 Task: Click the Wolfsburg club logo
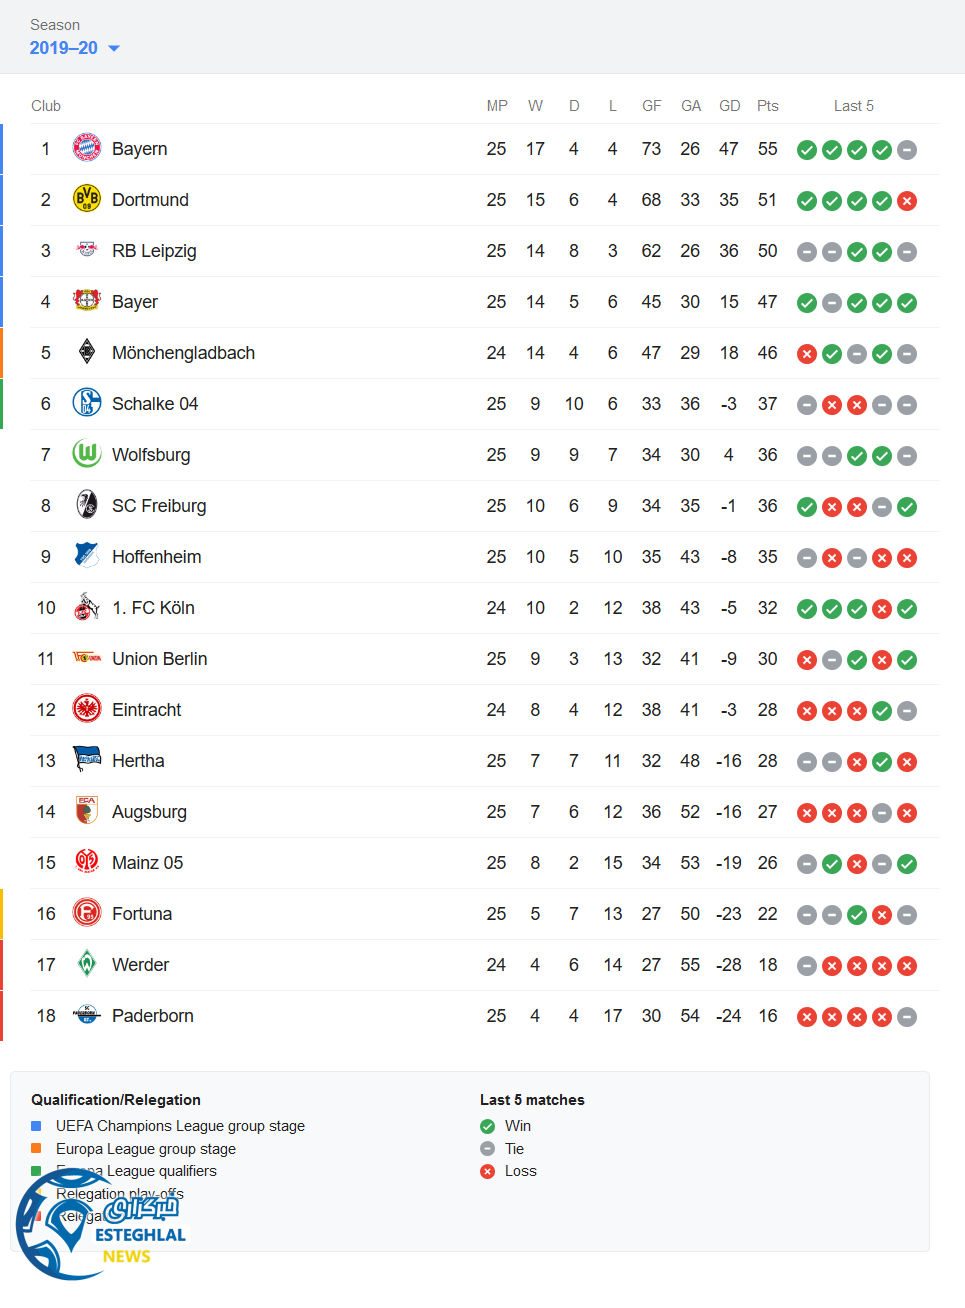[x=87, y=454]
